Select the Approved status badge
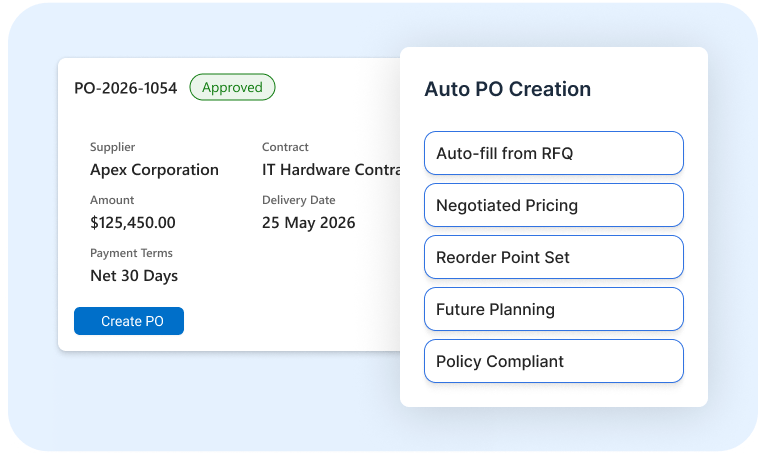Viewport: 760px width, 453px height. [232, 87]
